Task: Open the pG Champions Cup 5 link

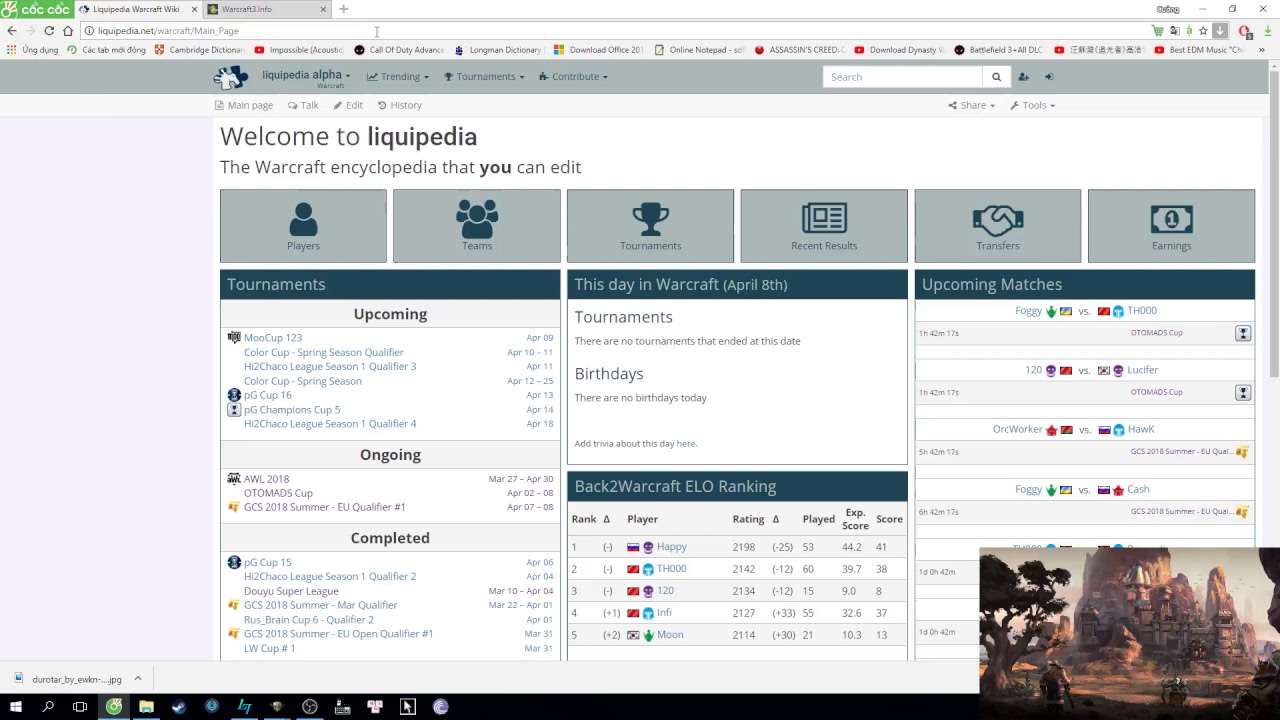Action: coord(292,410)
